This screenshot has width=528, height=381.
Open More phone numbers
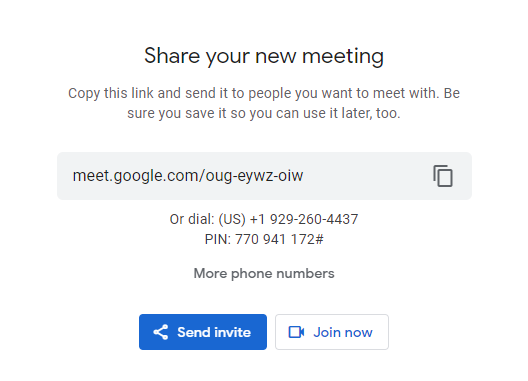click(264, 274)
